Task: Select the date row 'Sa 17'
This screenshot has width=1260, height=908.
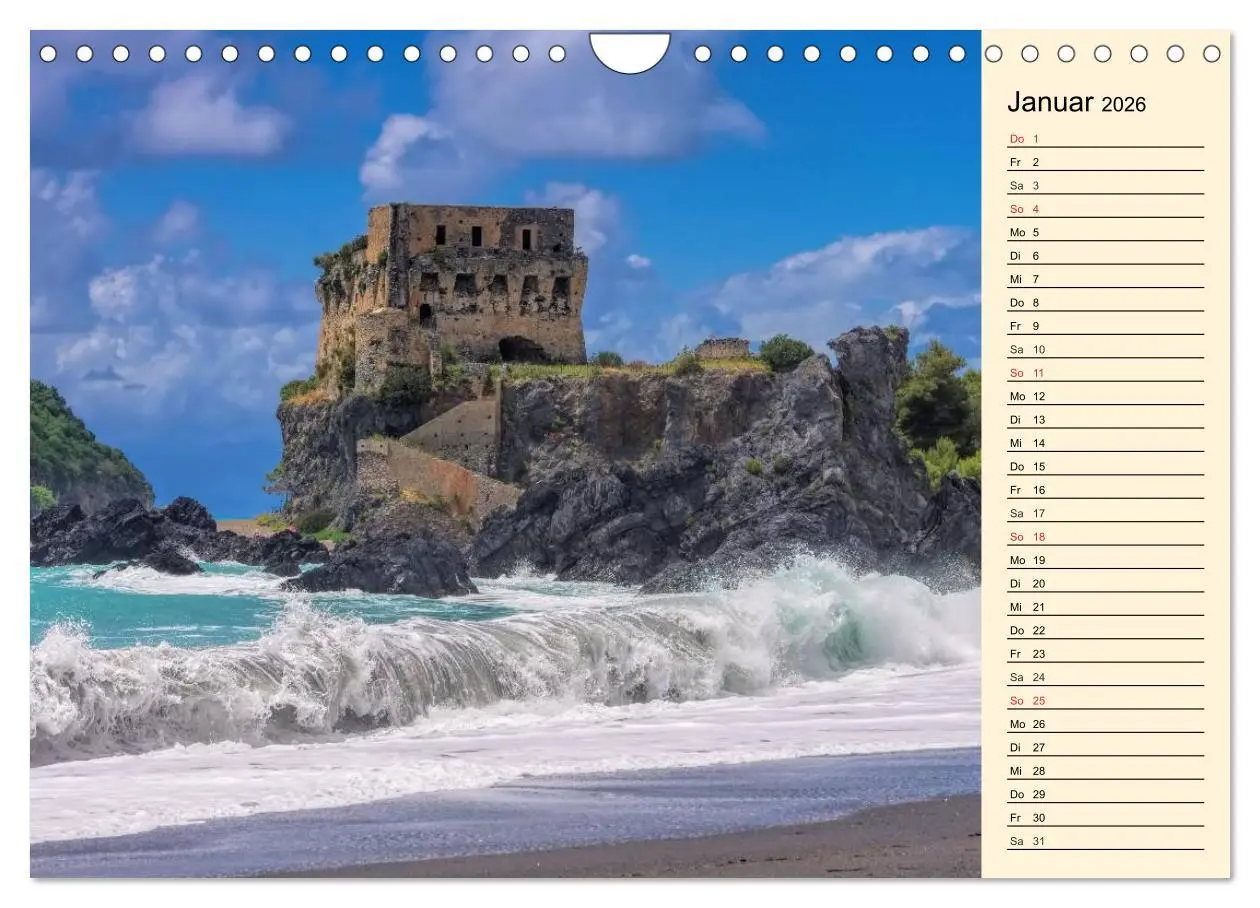Action: 1105,513
